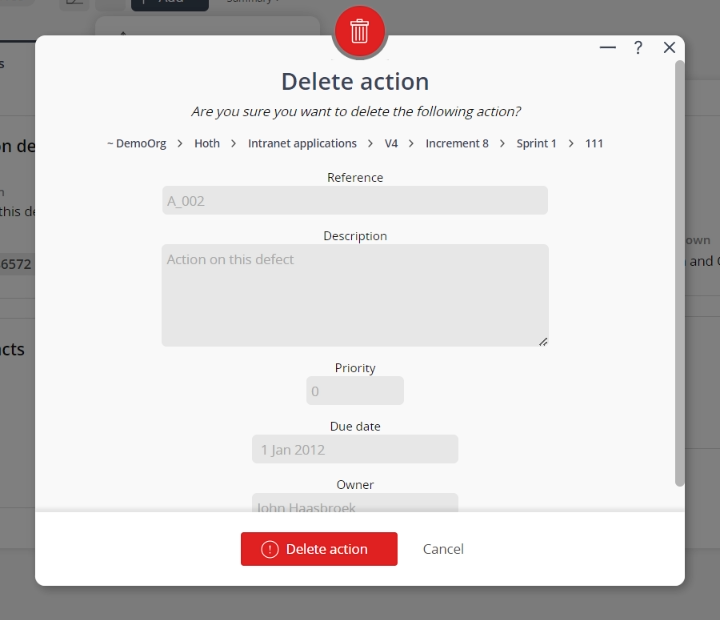720x620 pixels.
Task: Navigate to Hoth in the breadcrumb
Action: click(x=207, y=143)
